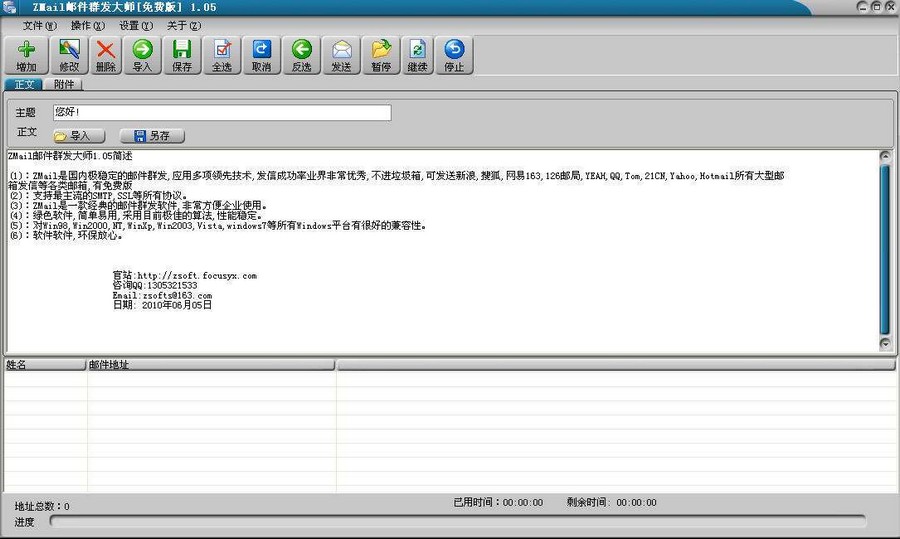The image size is (900, 539).
Task: Open the 文件 menu
Action: click(x=40, y=26)
